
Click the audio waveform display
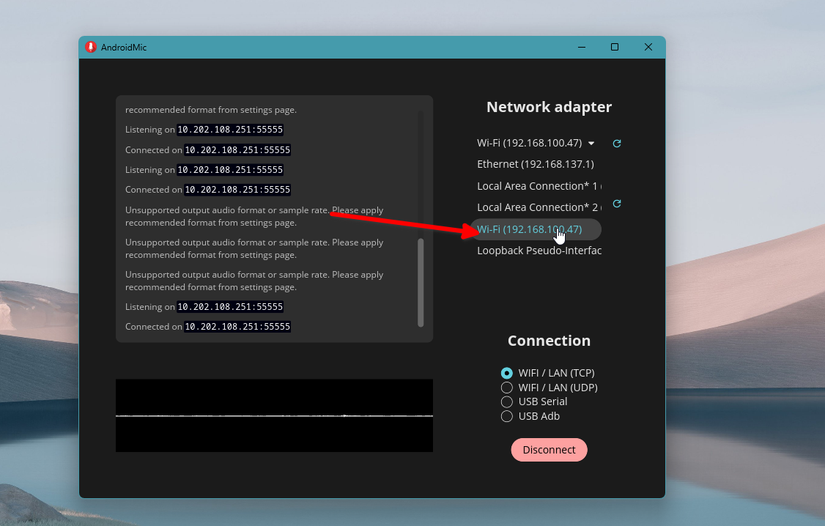[274, 415]
